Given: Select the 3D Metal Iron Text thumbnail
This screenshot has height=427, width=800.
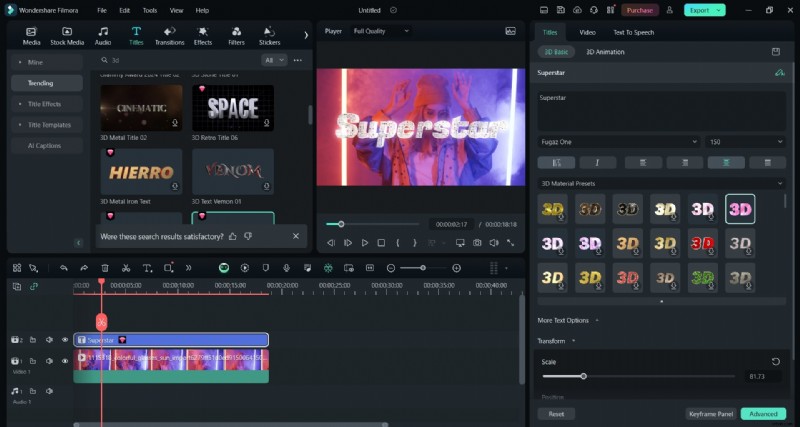Looking at the screenshot, I should (141, 171).
